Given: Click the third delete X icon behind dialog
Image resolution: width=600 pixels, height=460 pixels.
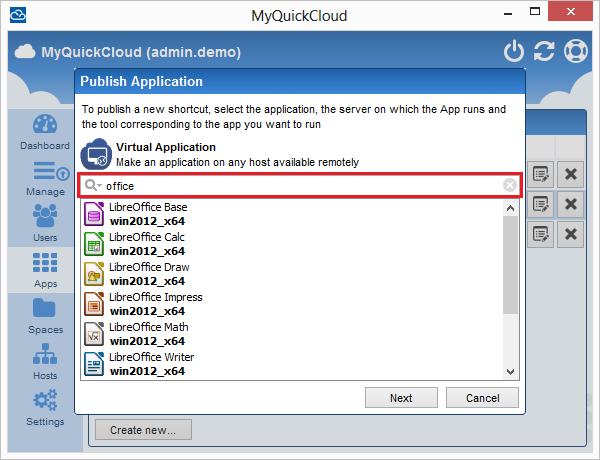Looking at the screenshot, I should (x=571, y=234).
